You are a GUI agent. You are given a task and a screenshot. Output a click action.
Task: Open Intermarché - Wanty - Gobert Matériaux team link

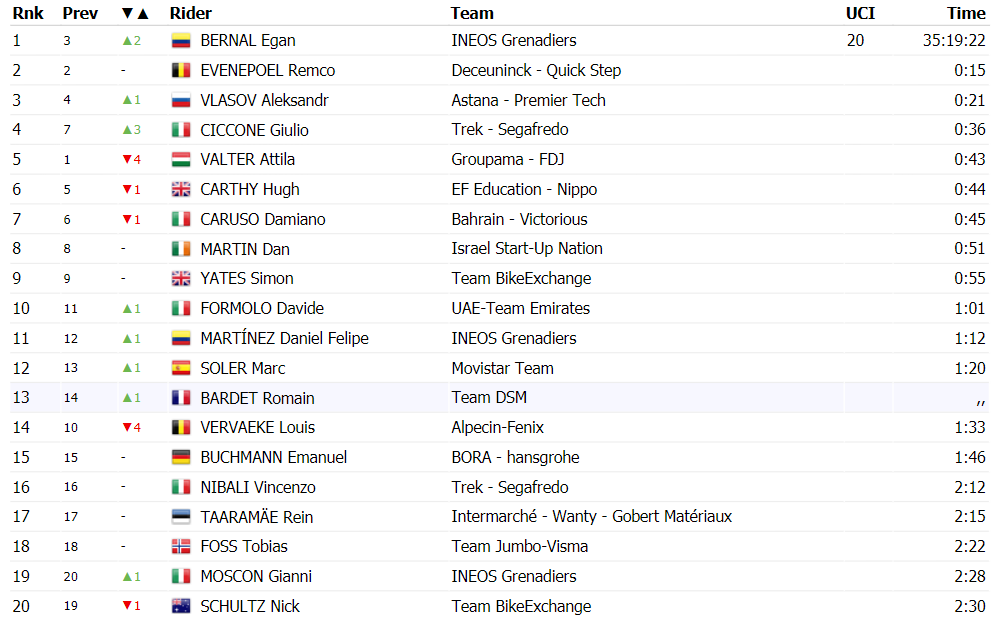tap(592, 516)
